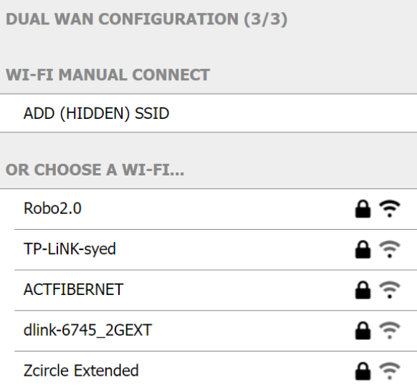The image size is (417, 387).
Task: Click the Robo2.0 Wi-Fi signal icon
Action: 389,209
